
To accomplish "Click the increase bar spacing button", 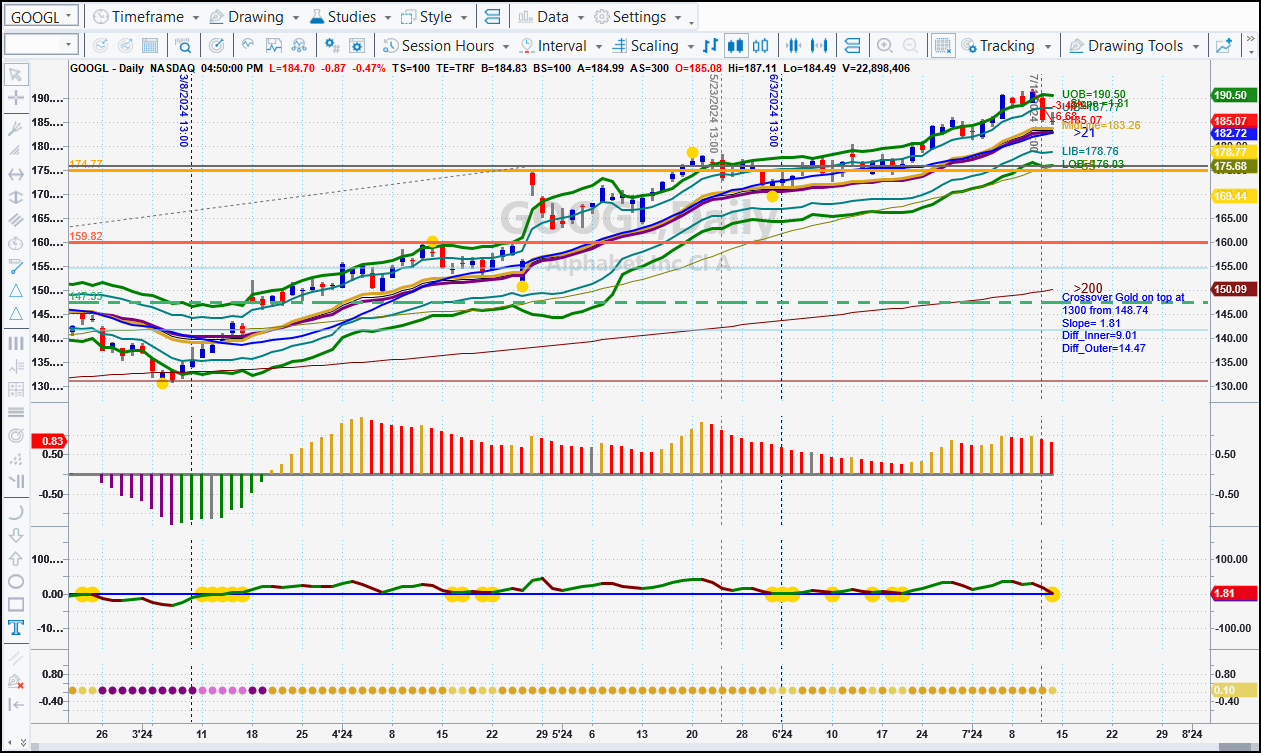I will [x=820, y=46].
